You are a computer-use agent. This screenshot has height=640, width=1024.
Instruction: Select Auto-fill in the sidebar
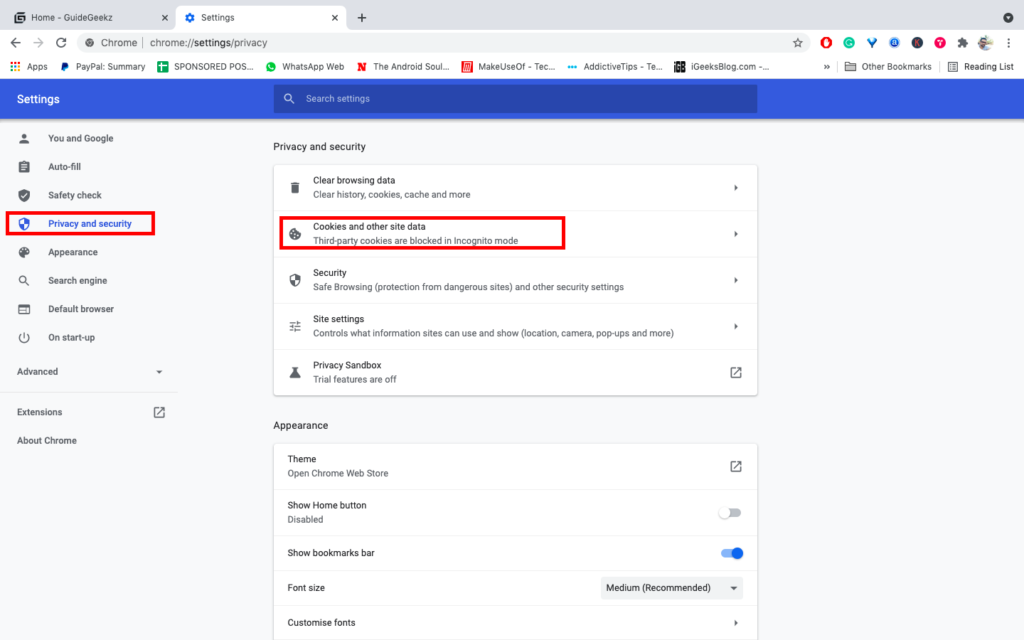tap(64, 167)
